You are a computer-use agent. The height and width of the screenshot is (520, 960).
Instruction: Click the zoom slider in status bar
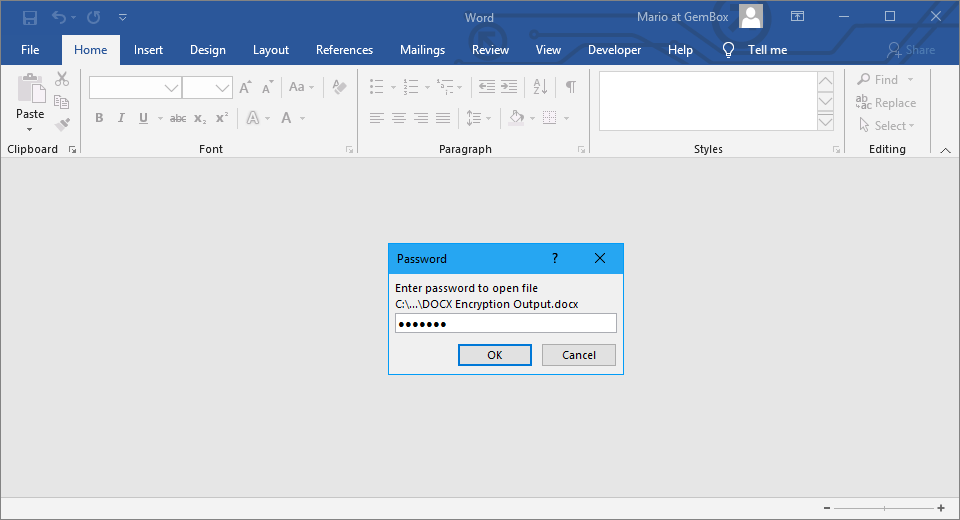884,508
